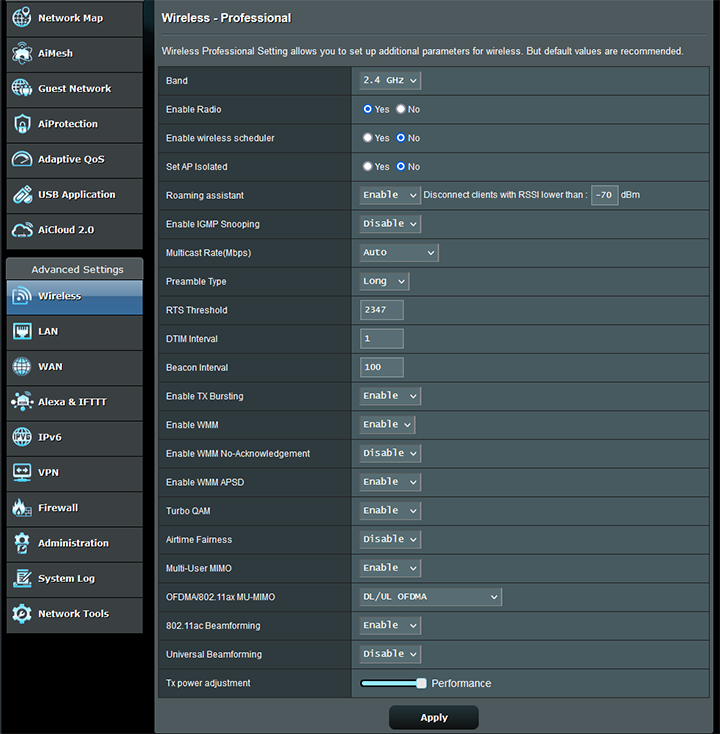
Task: Select Yes for Enable wireless scheduler
Action: (368, 138)
